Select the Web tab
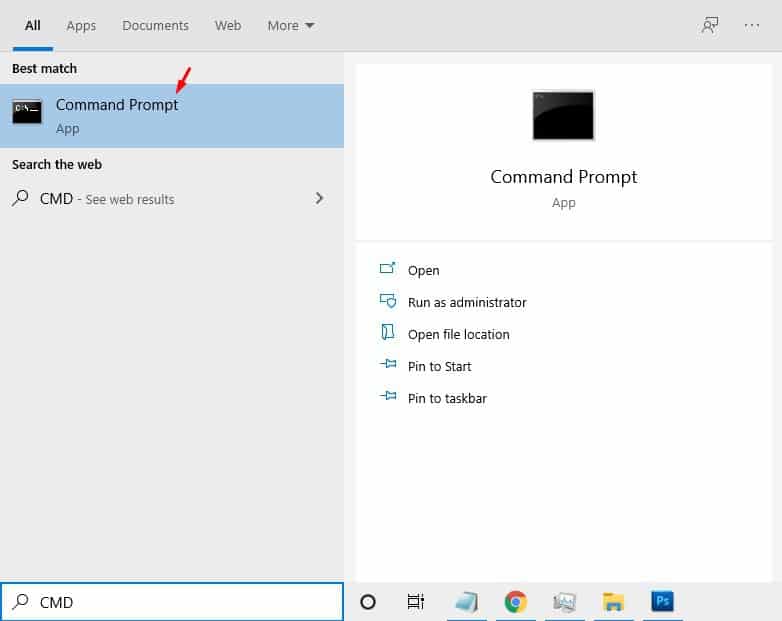Viewport: 782px width, 621px height. [x=228, y=25]
